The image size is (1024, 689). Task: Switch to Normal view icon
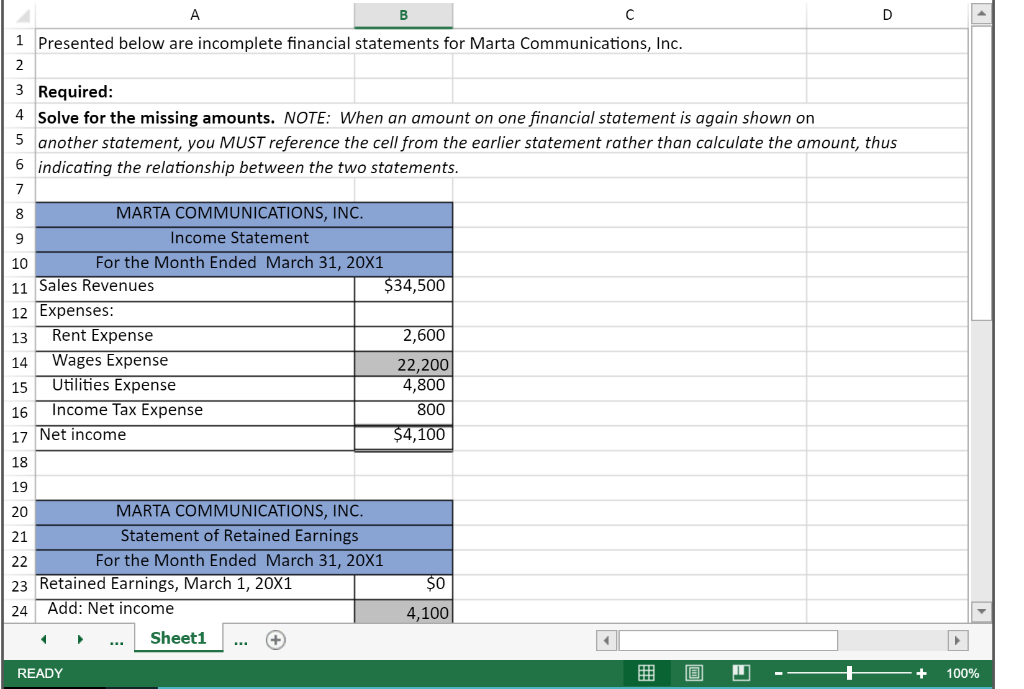(x=646, y=673)
